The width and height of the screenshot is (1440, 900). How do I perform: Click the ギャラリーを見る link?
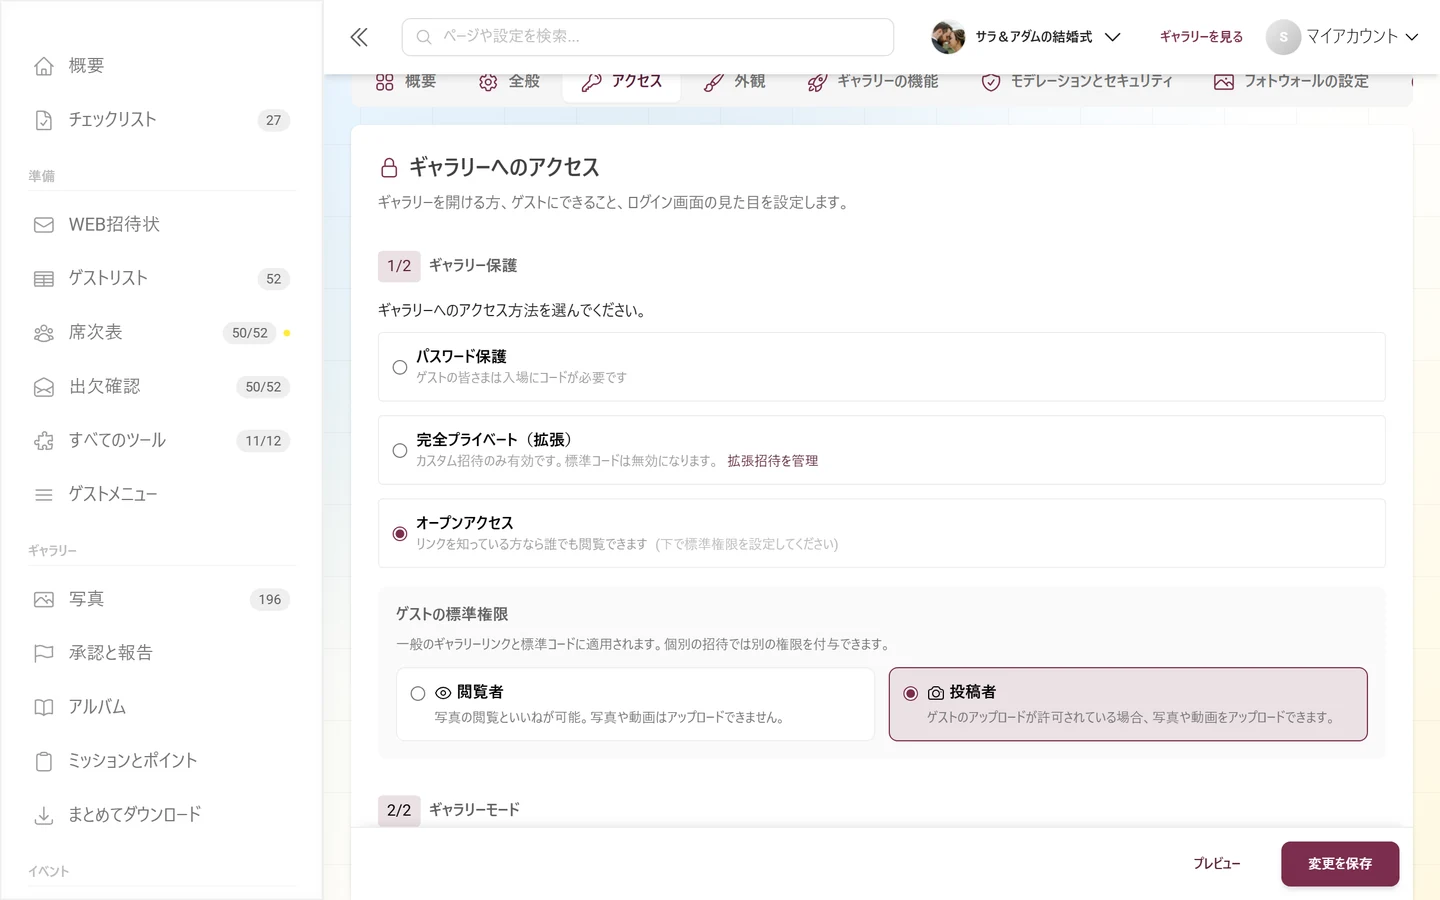[x=1201, y=37]
